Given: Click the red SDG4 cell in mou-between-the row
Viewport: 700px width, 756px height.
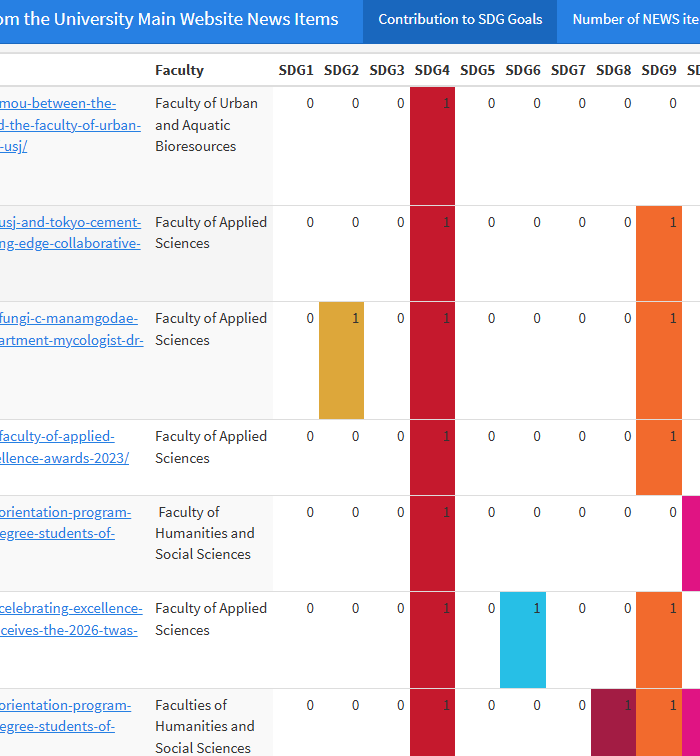Looking at the screenshot, I should click(432, 145).
